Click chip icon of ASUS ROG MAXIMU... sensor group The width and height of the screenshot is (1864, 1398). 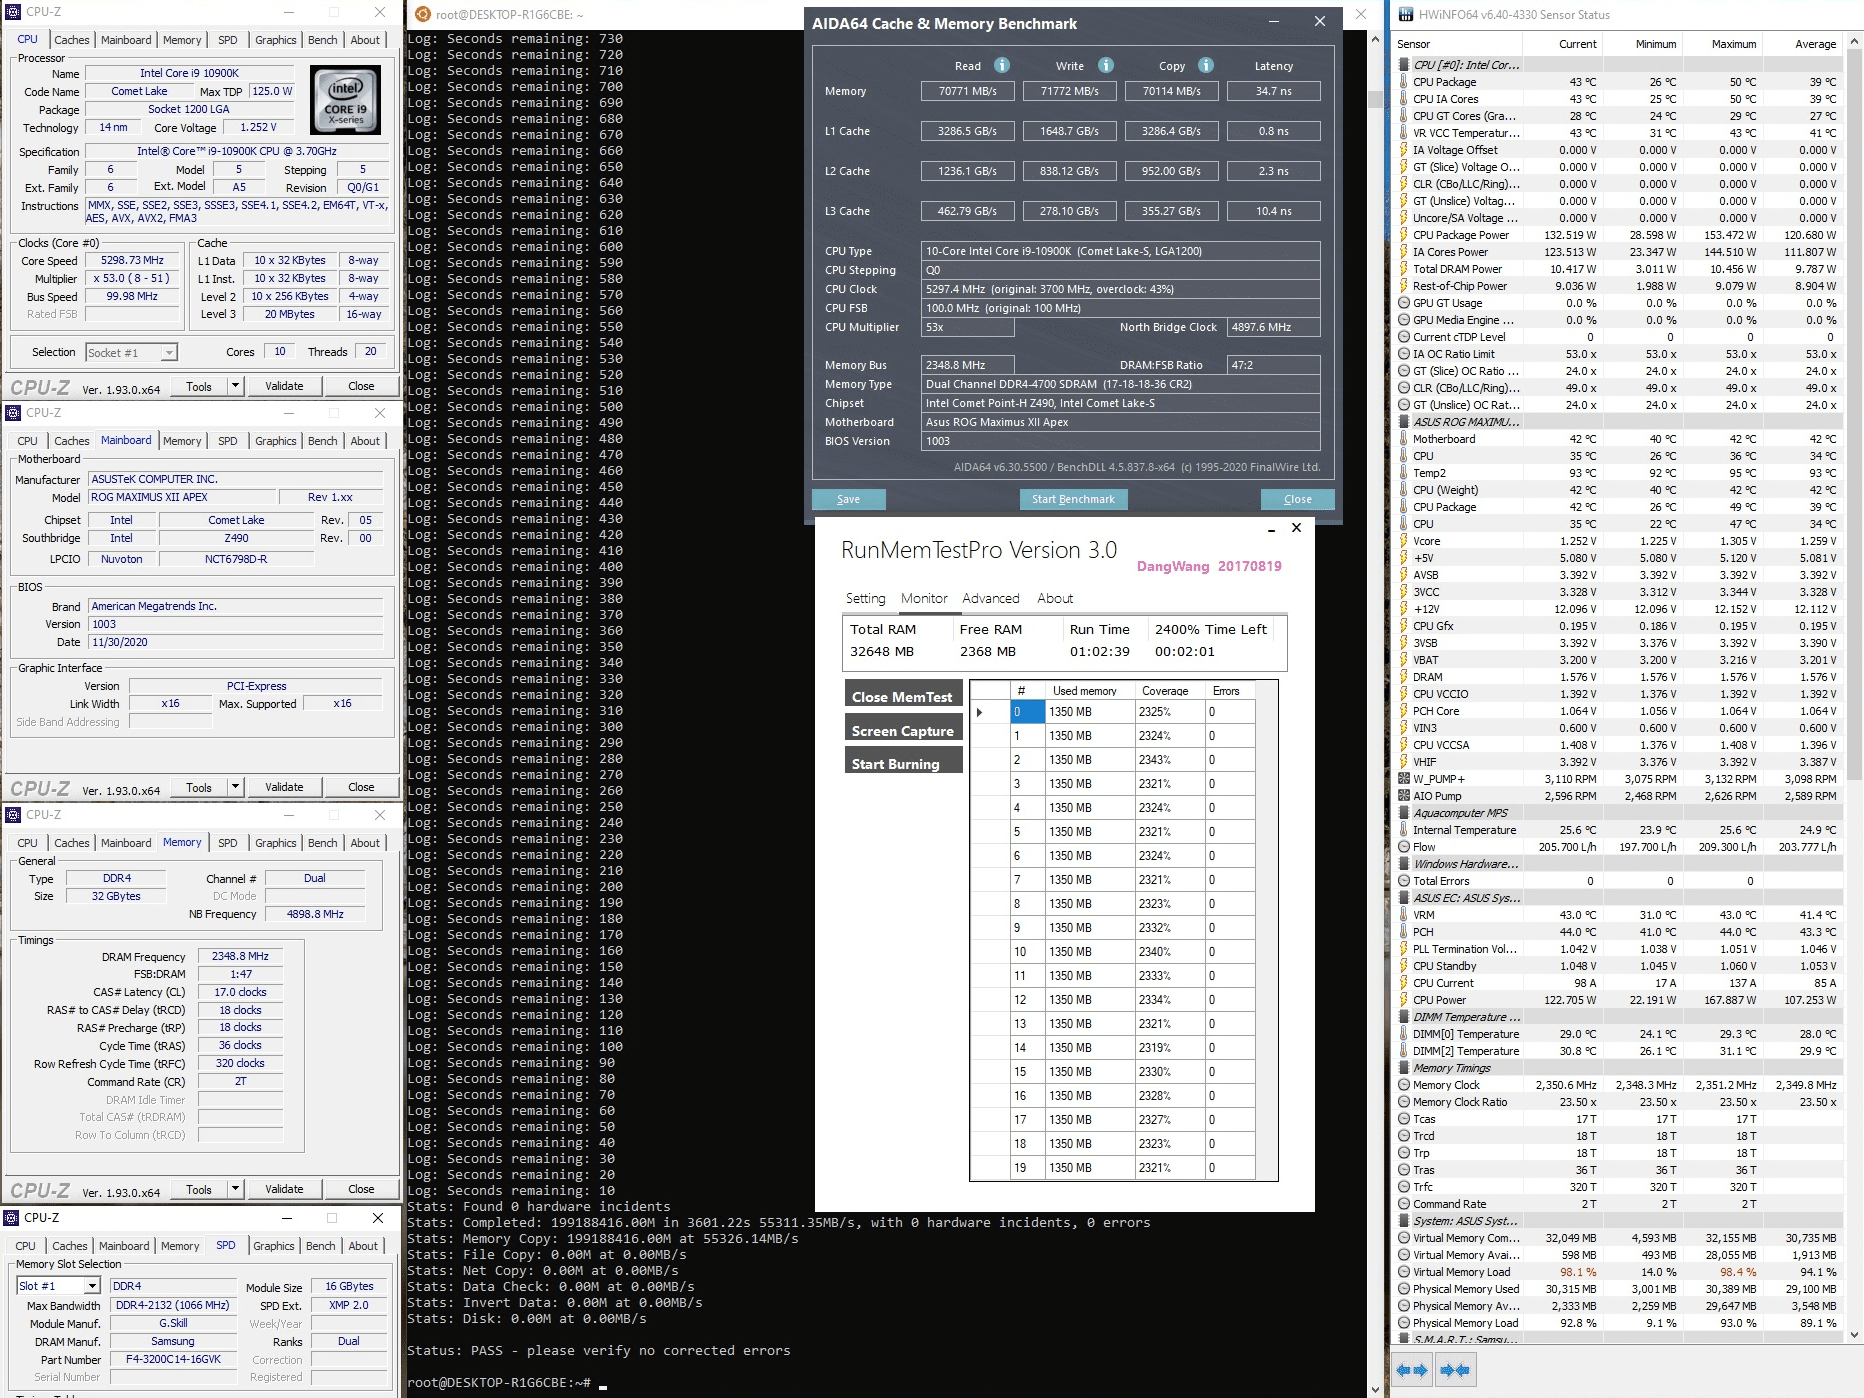point(1404,422)
